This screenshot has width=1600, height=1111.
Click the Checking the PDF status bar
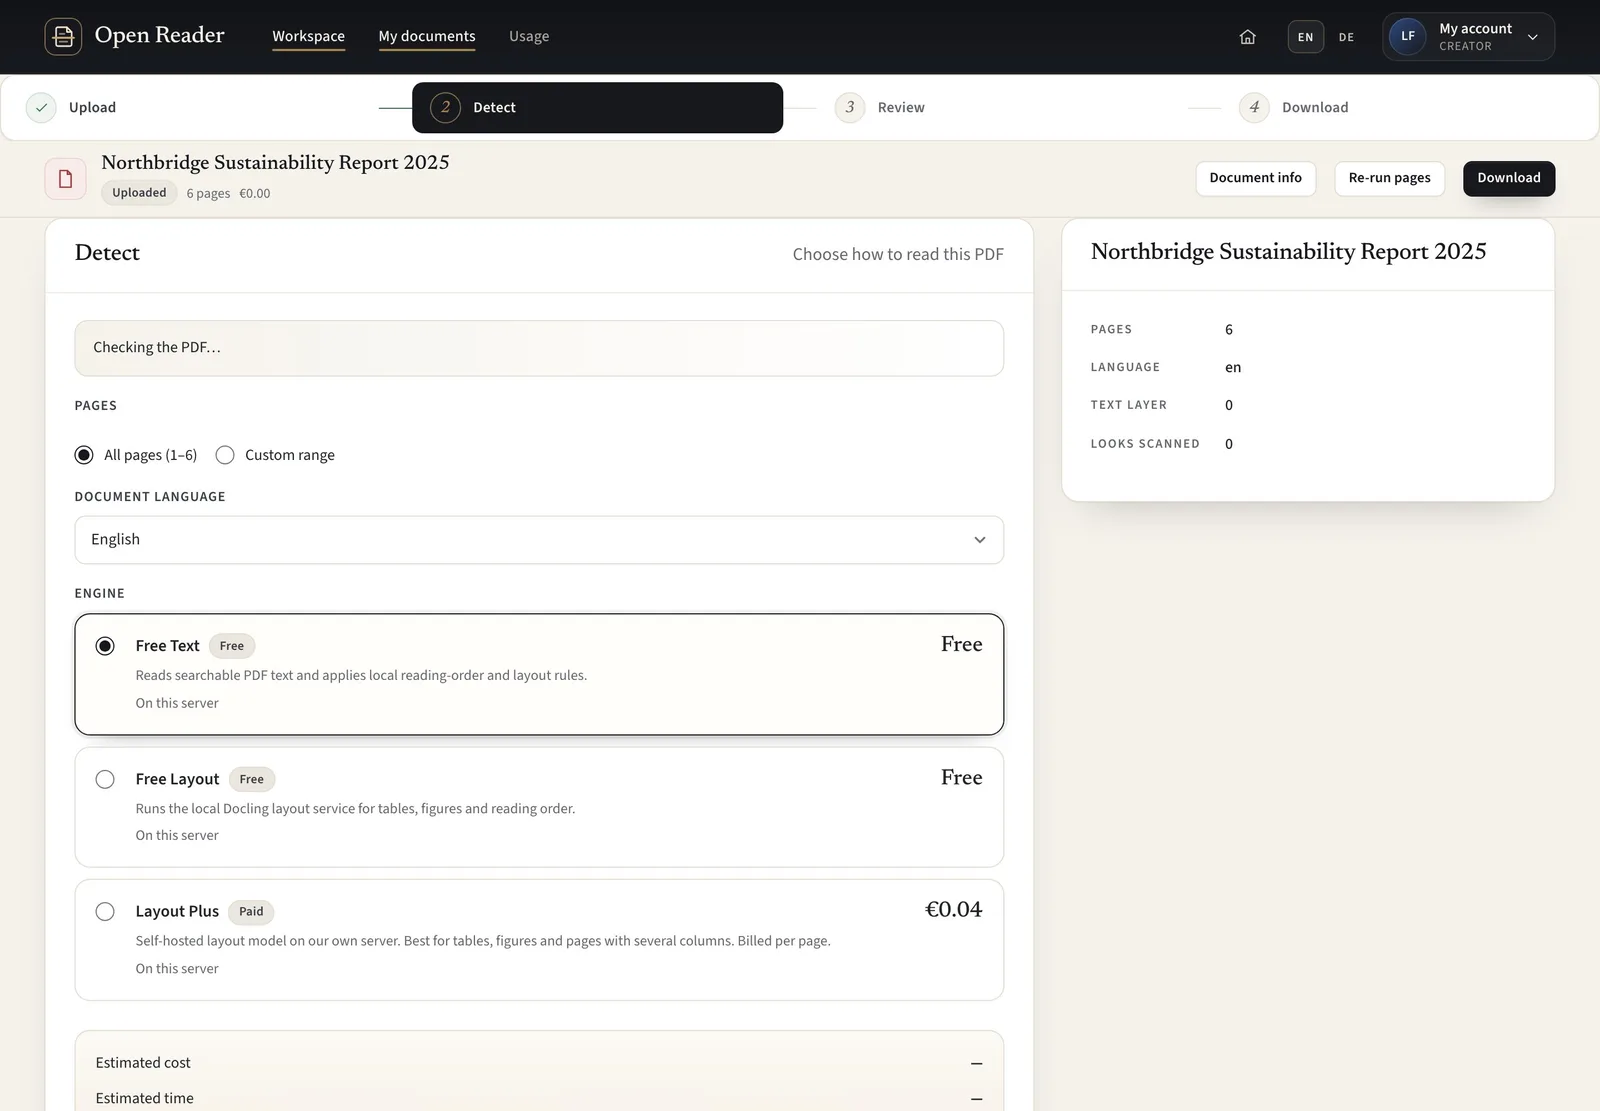(x=539, y=348)
